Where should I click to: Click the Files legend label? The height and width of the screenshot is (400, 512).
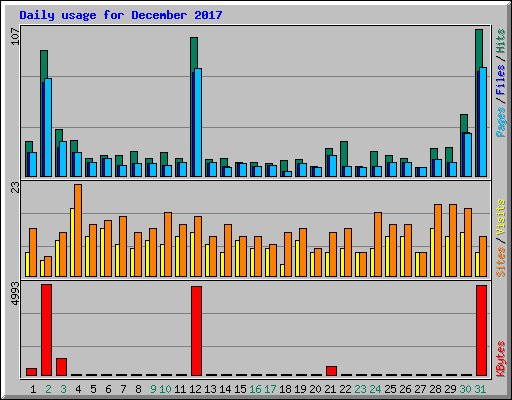point(500,80)
